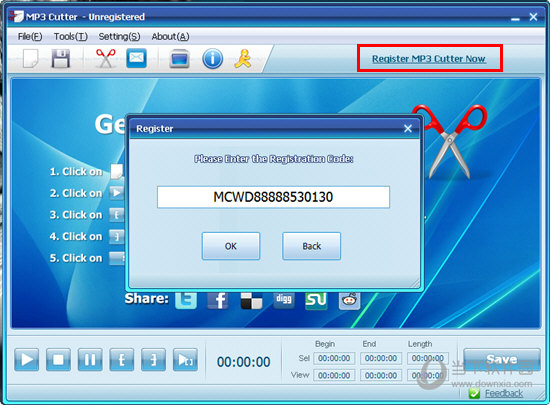Viewport: 550px width, 405px height.
Task: Click the Sel Begin time field
Action: click(334, 358)
